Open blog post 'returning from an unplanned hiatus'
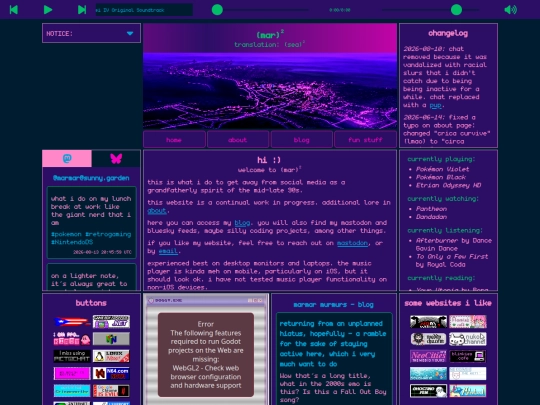540x405 pixels. tap(333, 344)
